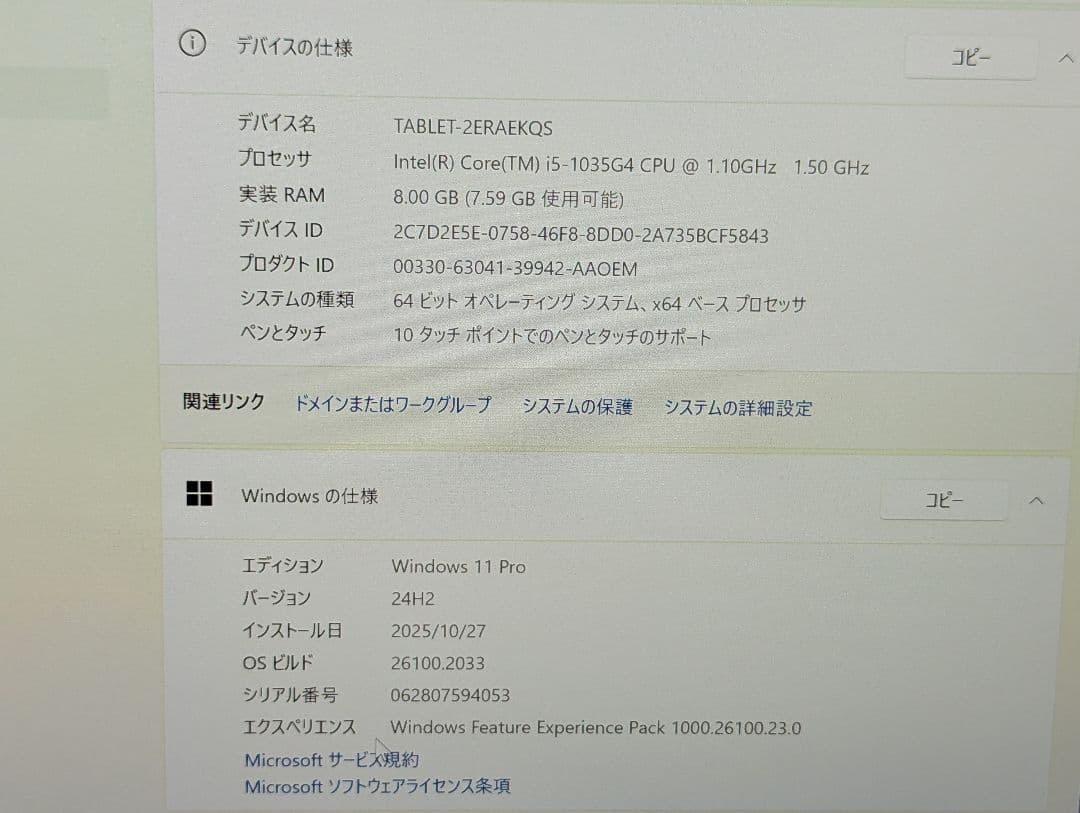
Task: Select edition value Windows 11 Pro
Action: 459,566
